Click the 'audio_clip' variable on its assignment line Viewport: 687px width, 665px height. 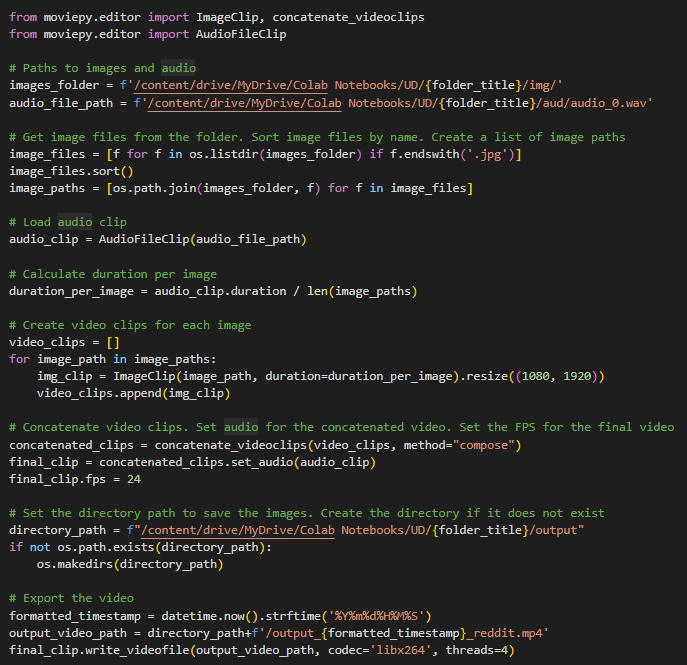tap(44, 240)
